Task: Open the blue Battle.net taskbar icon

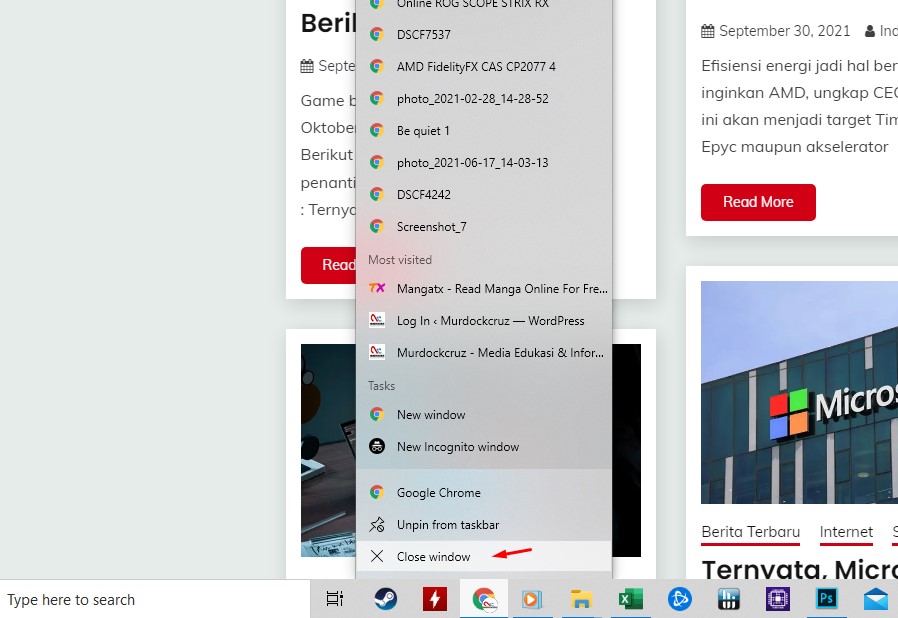Action: [680, 599]
